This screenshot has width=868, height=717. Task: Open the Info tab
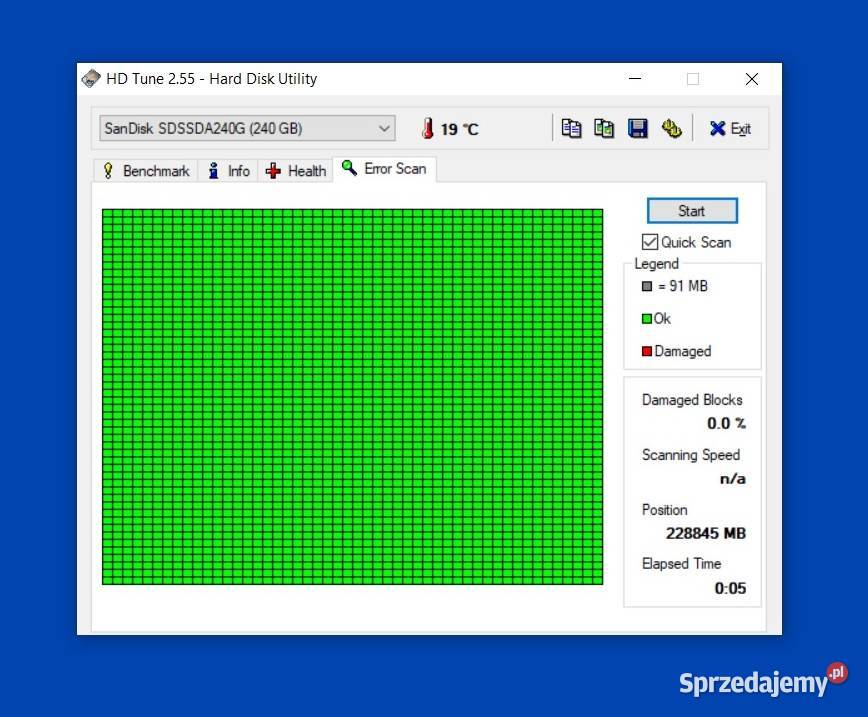tap(228, 171)
